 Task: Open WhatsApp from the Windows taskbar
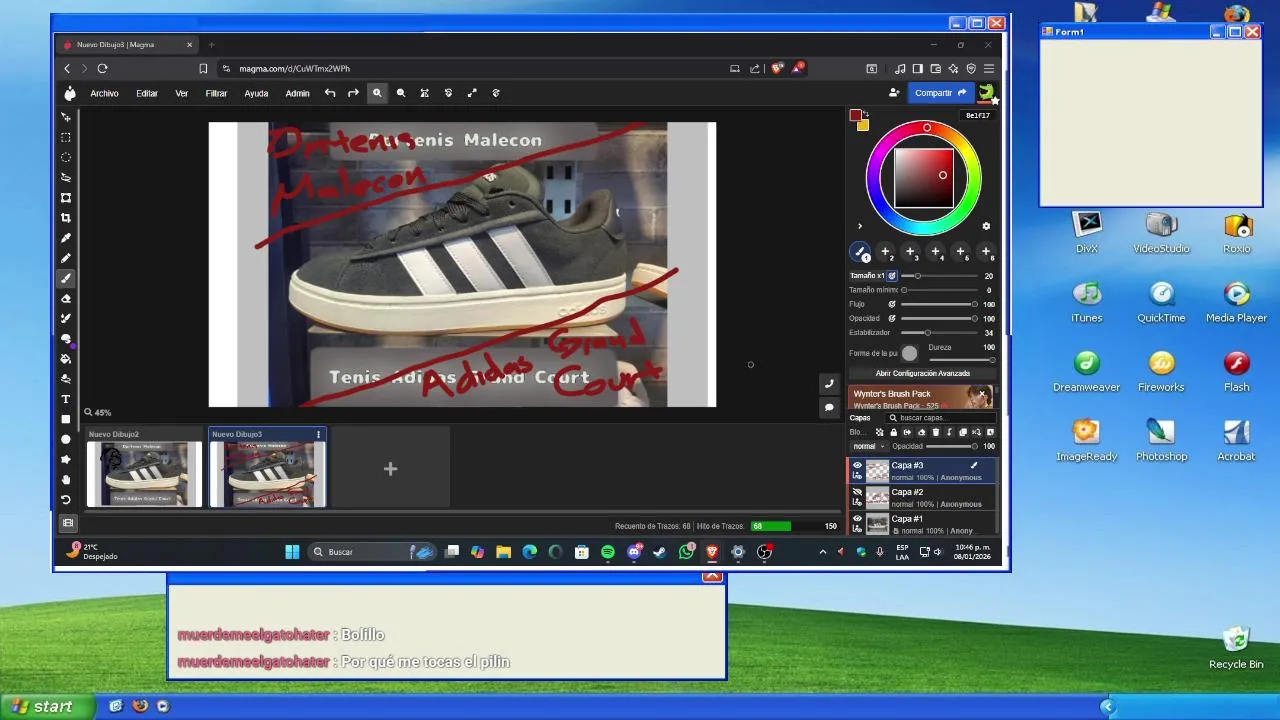686,552
